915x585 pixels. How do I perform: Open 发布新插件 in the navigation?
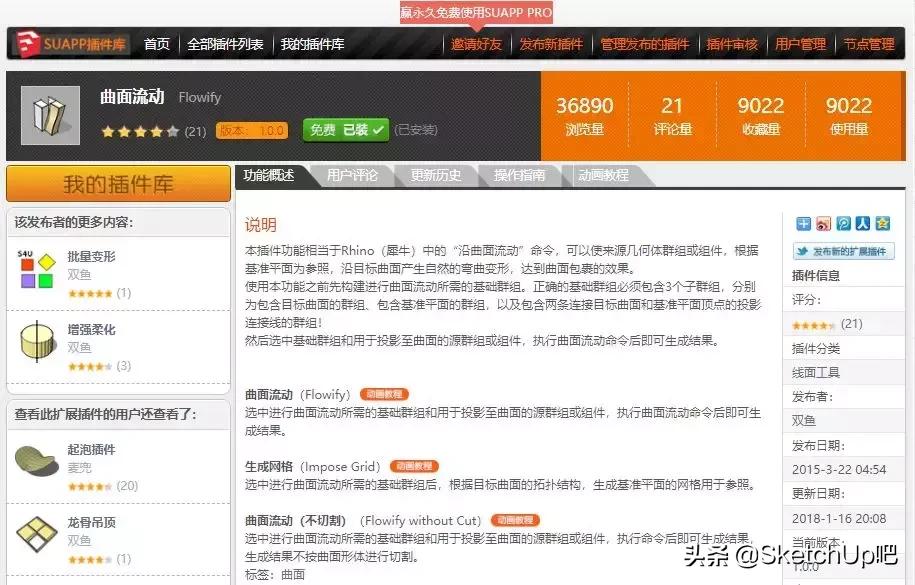click(551, 44)
